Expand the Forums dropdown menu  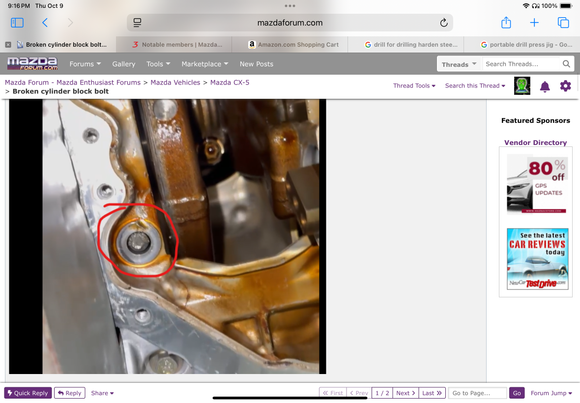(x=85, y=64)
